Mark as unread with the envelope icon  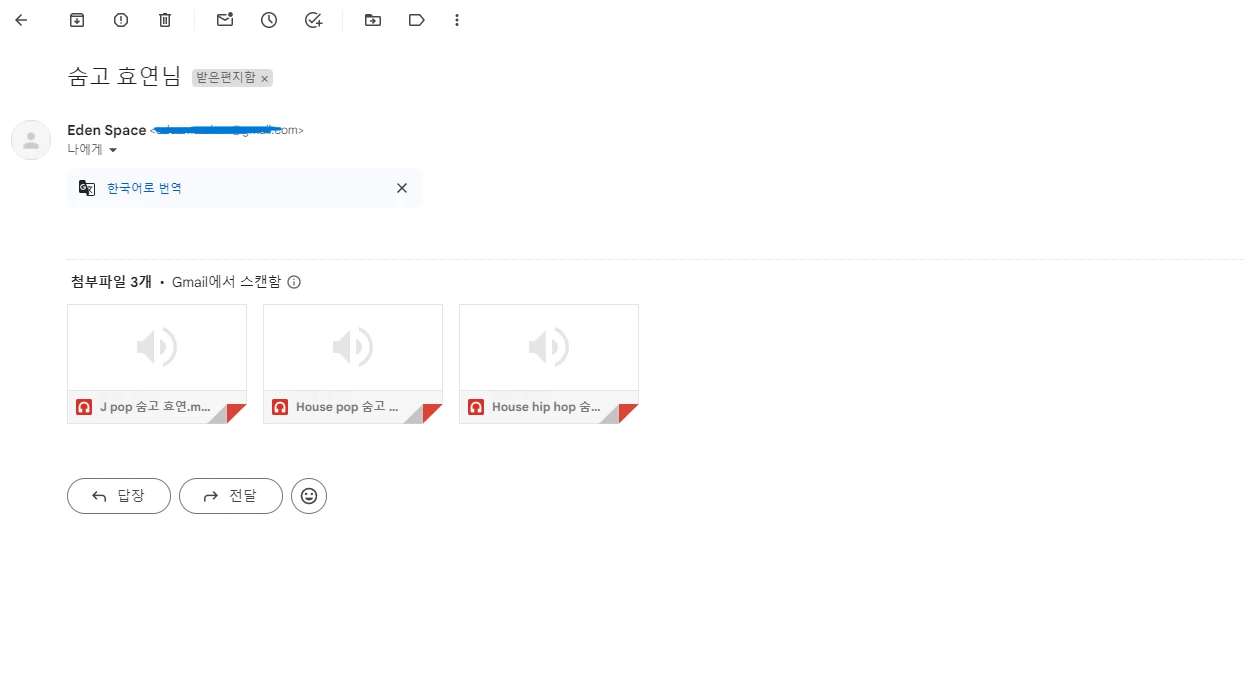pos(225,20)
